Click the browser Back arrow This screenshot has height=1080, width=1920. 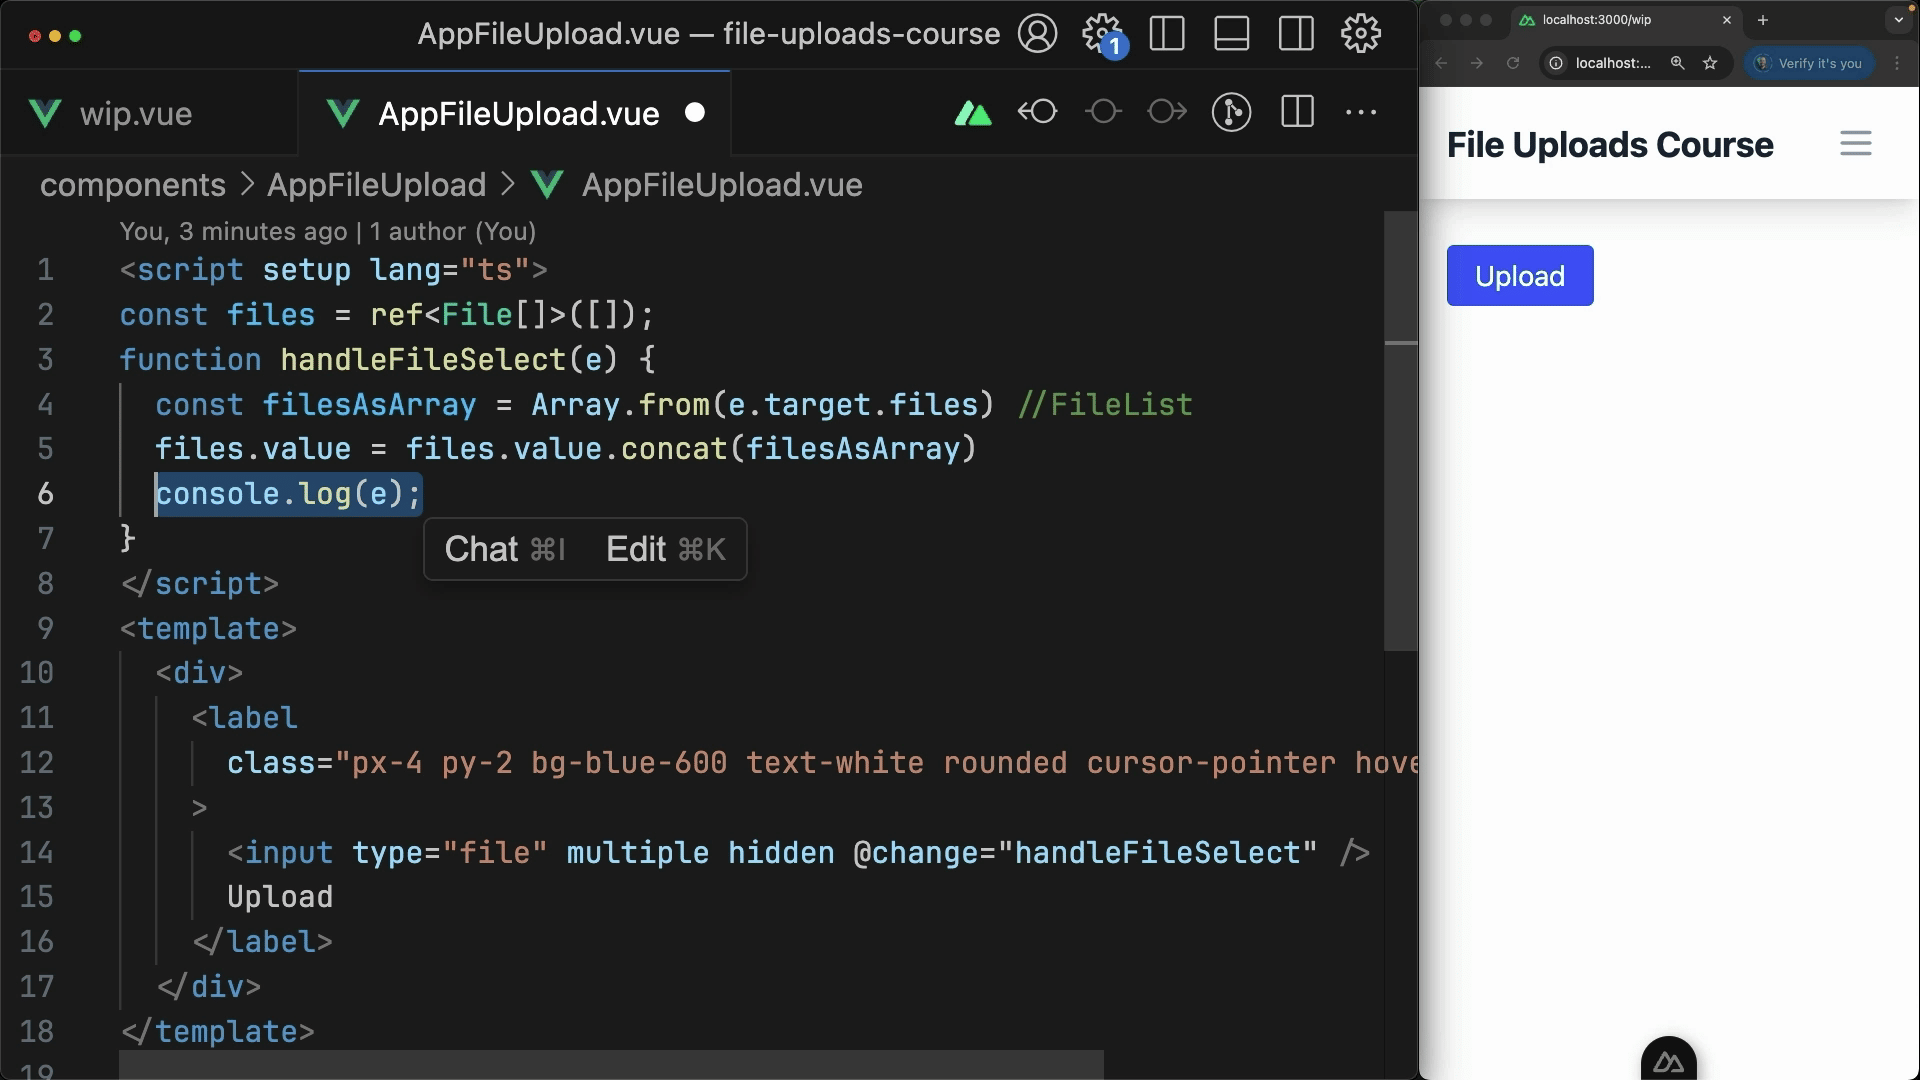click(x=1441, y=63)
